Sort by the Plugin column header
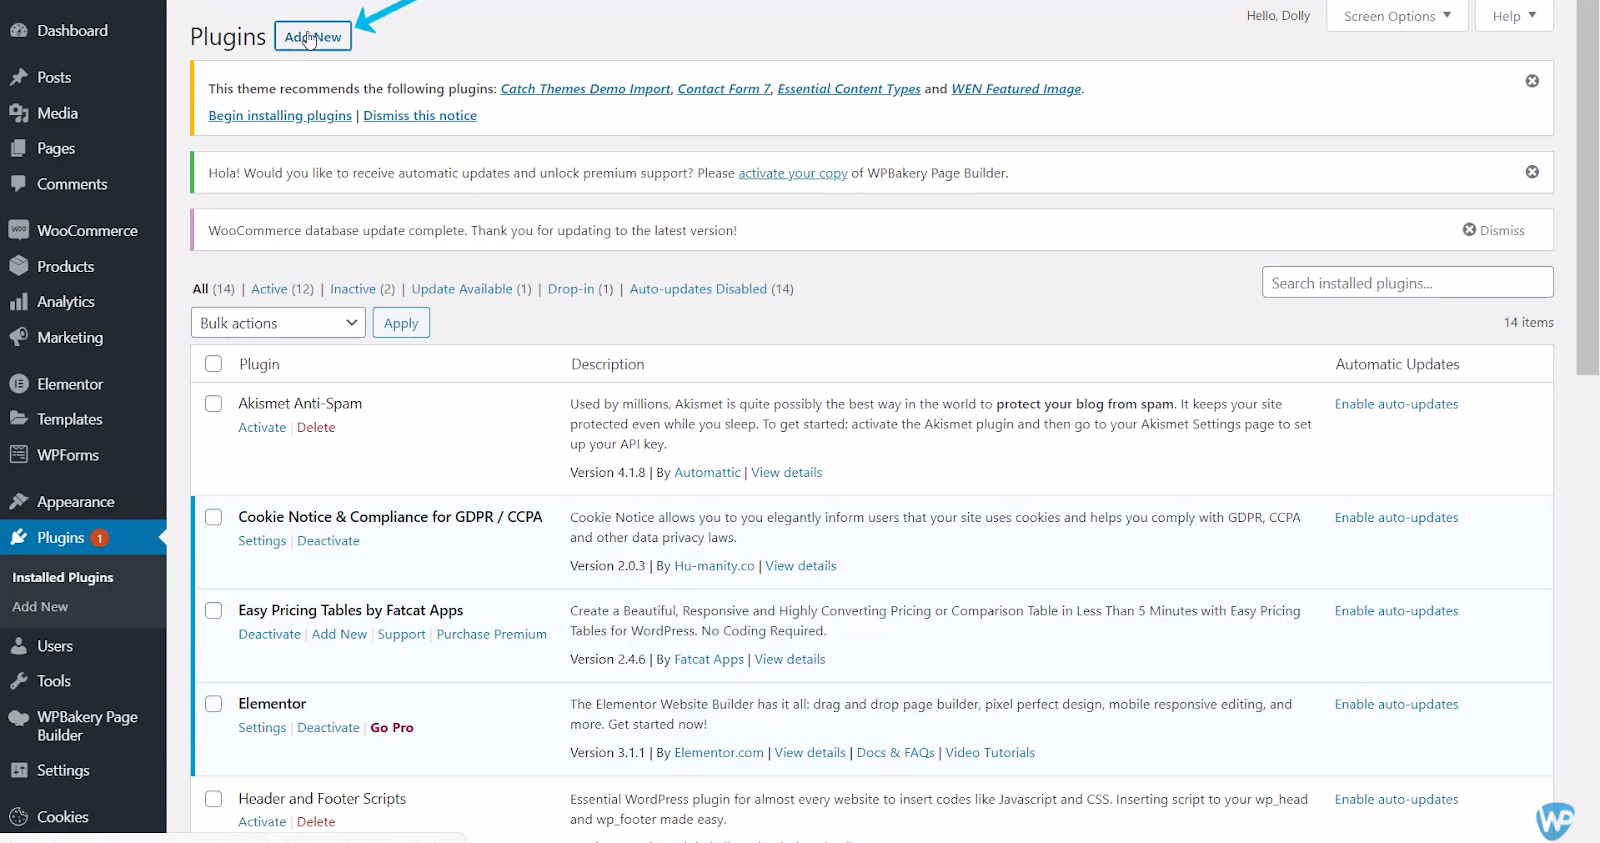The image size is (1600, 843). [x=259, y=364]
